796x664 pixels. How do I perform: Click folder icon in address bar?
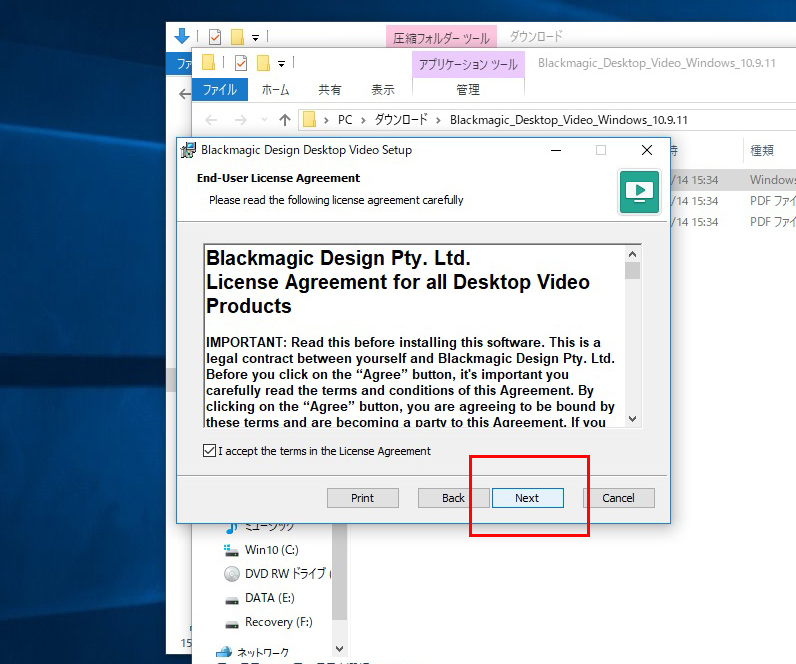point(309,119)
